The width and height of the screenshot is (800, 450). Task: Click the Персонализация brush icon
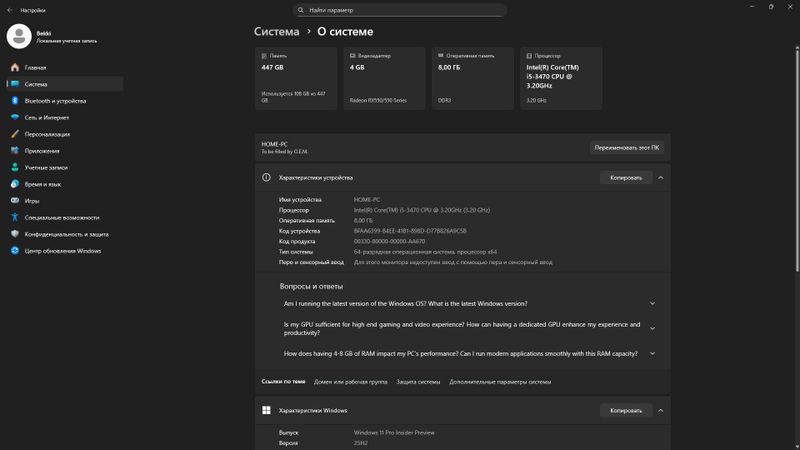15,134
